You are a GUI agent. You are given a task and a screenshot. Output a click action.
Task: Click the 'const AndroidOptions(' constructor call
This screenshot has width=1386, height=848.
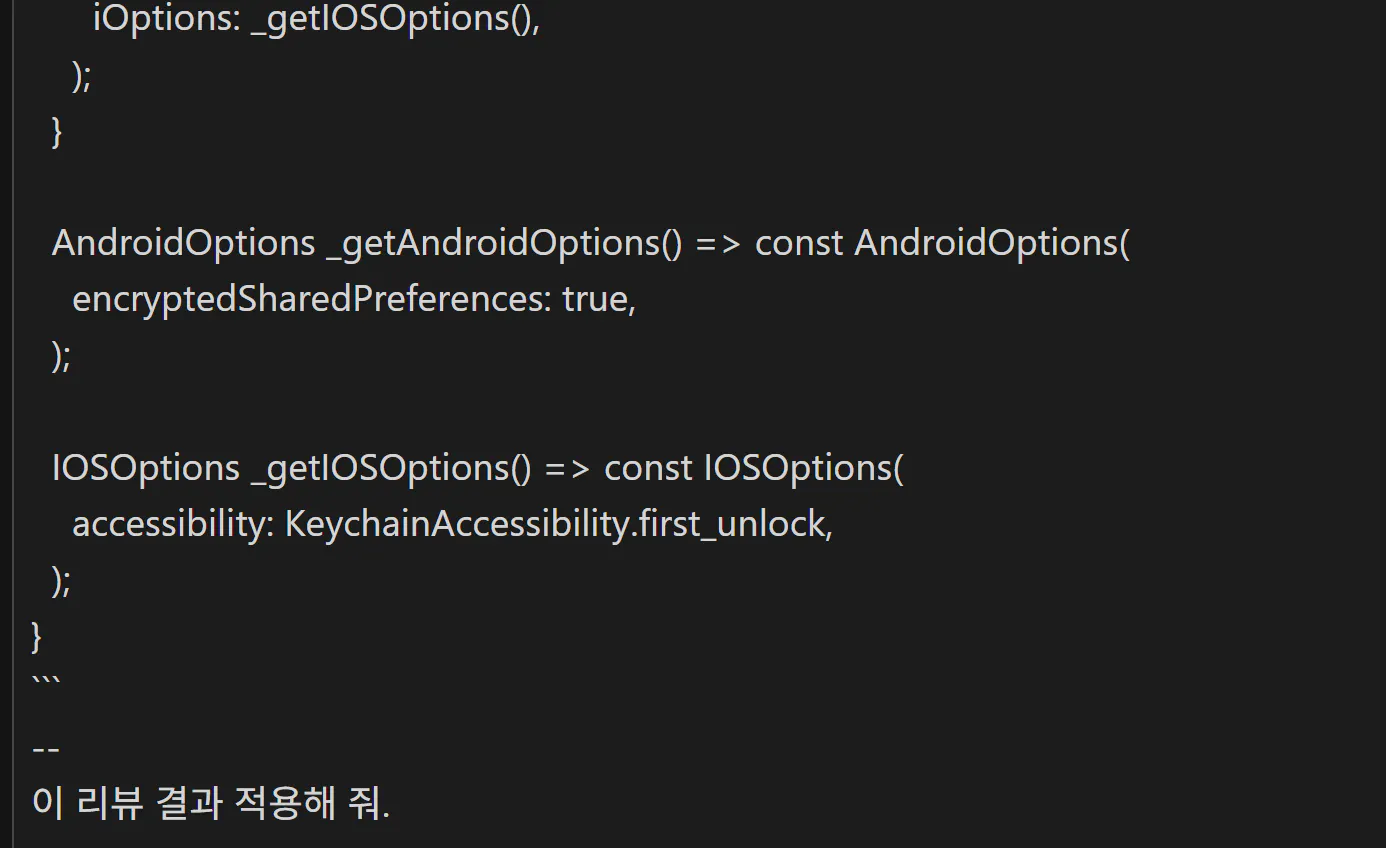pyautogui.click(x=942, y=243)
